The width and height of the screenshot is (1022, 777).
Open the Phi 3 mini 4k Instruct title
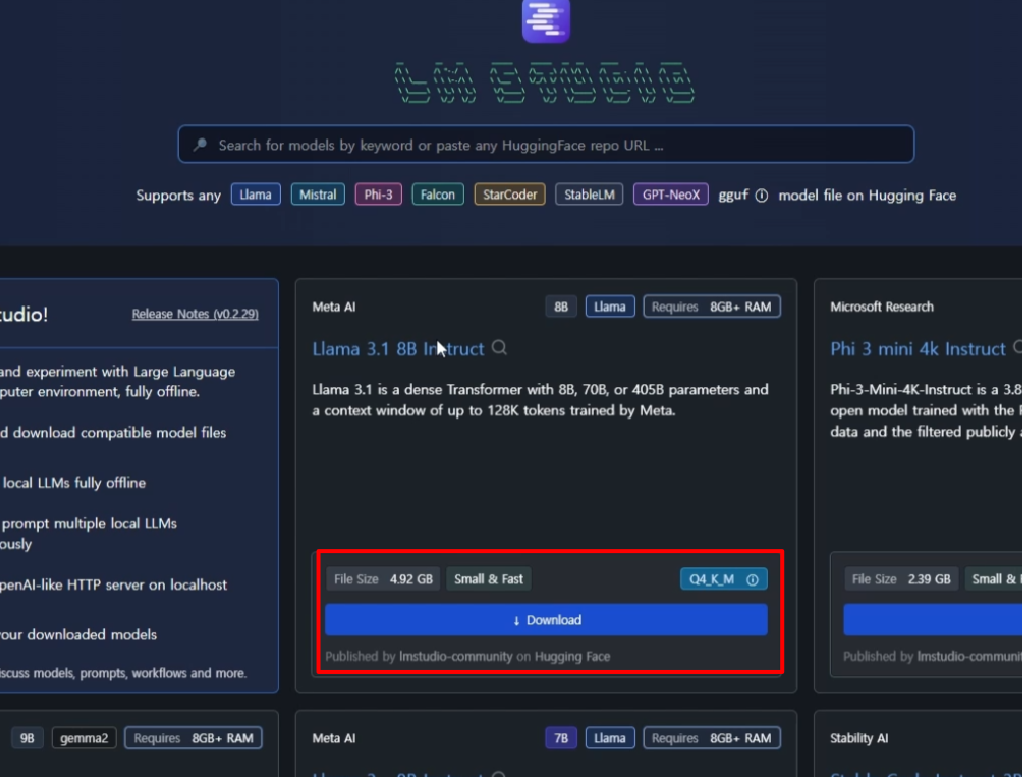point(918,349)
